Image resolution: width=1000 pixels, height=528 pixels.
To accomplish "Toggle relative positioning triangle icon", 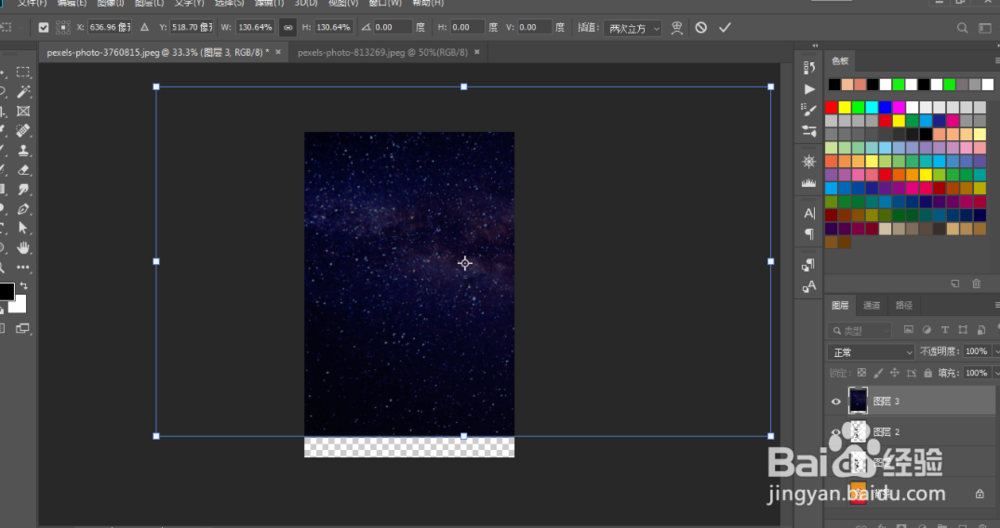I will point(145,27).
